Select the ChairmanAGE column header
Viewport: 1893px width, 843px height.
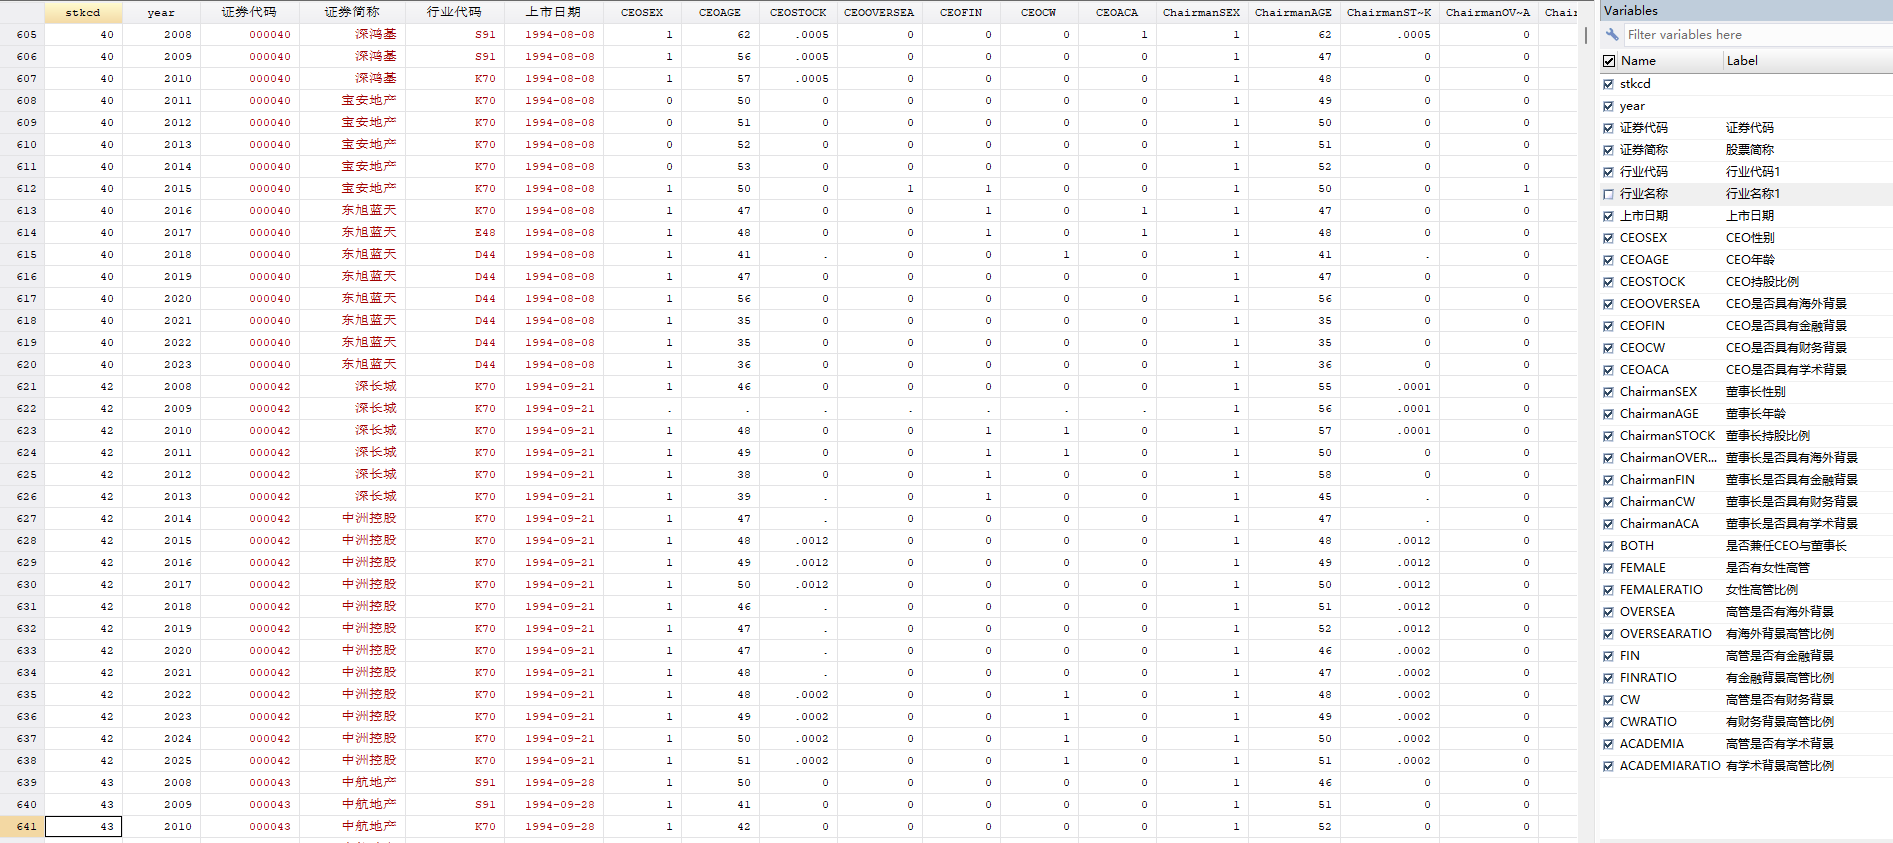tap(1293, 12)
